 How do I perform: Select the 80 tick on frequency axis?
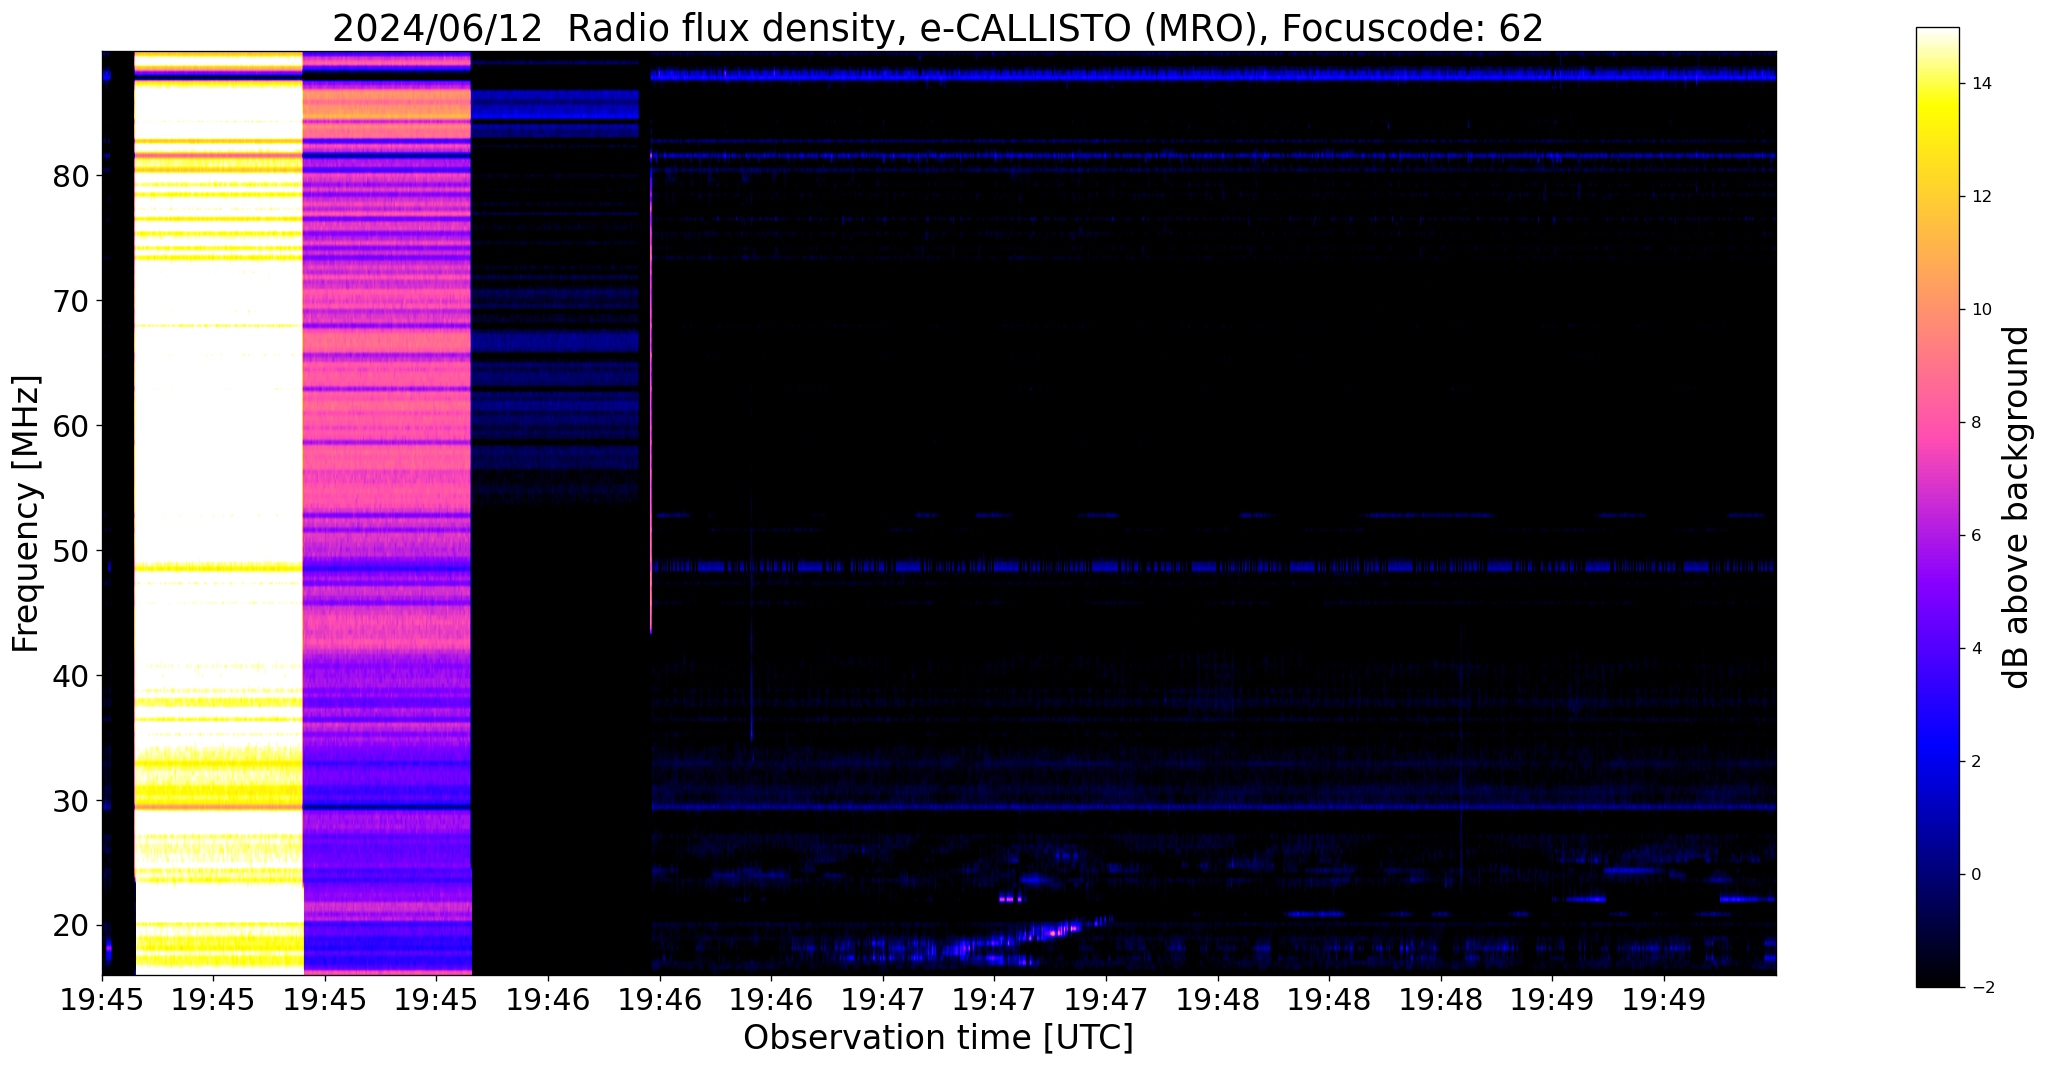tap(72, 176)
